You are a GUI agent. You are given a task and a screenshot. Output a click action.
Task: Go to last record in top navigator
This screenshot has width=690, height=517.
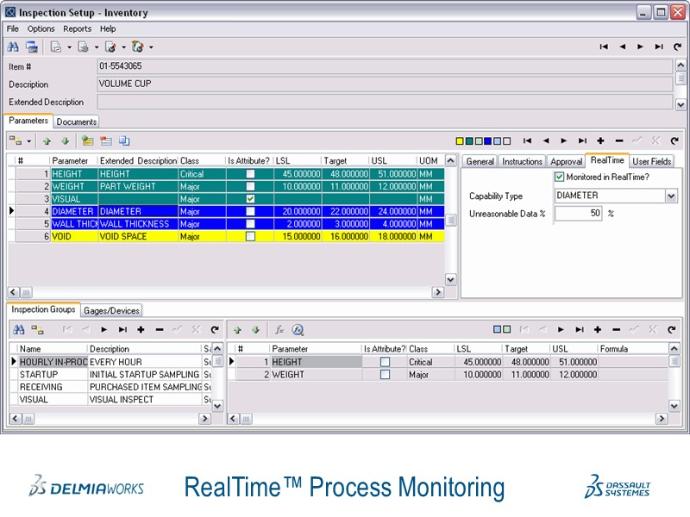tap(658, 47)
